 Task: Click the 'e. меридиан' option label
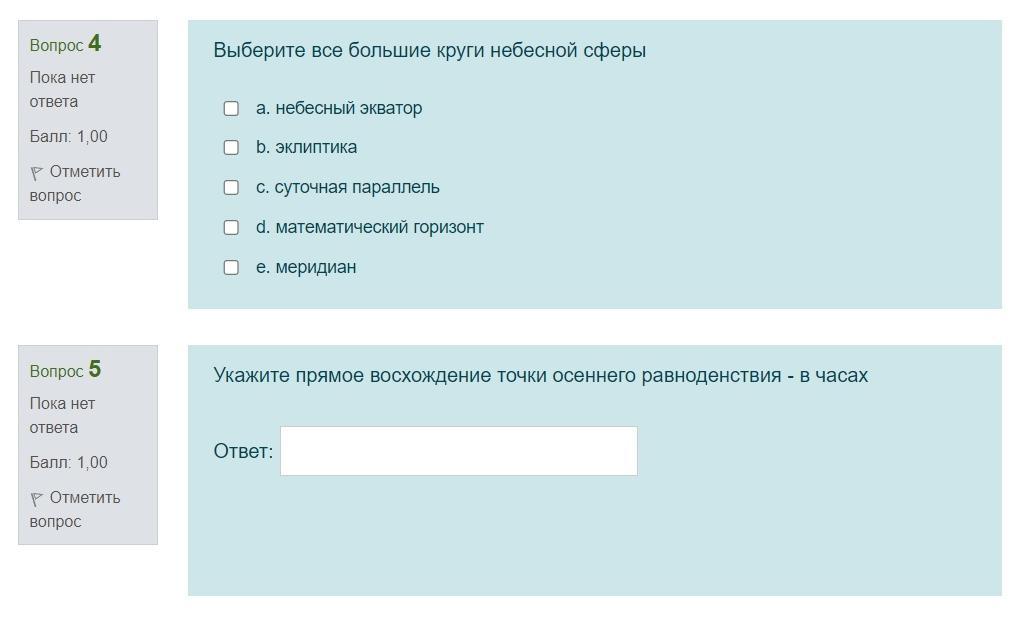306,268
